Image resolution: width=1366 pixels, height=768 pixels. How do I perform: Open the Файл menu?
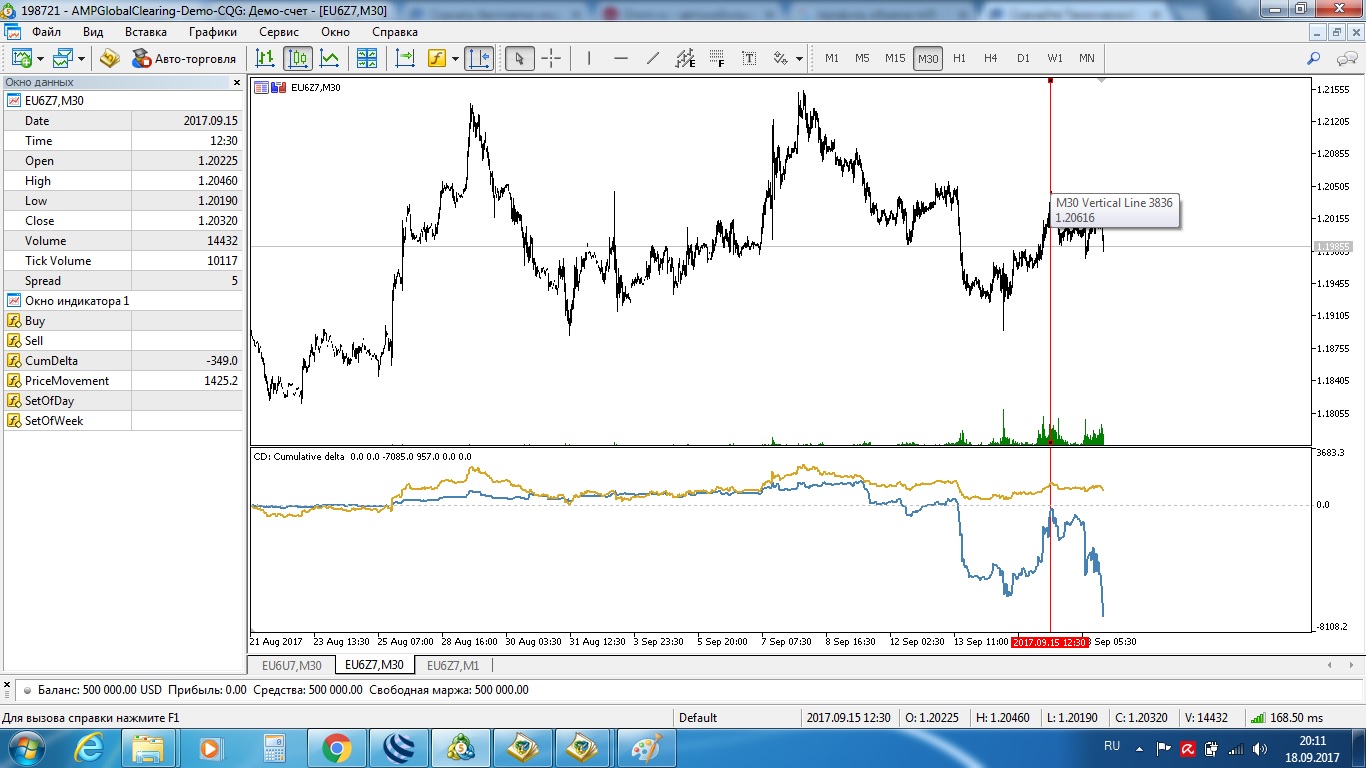coord(46,32)
